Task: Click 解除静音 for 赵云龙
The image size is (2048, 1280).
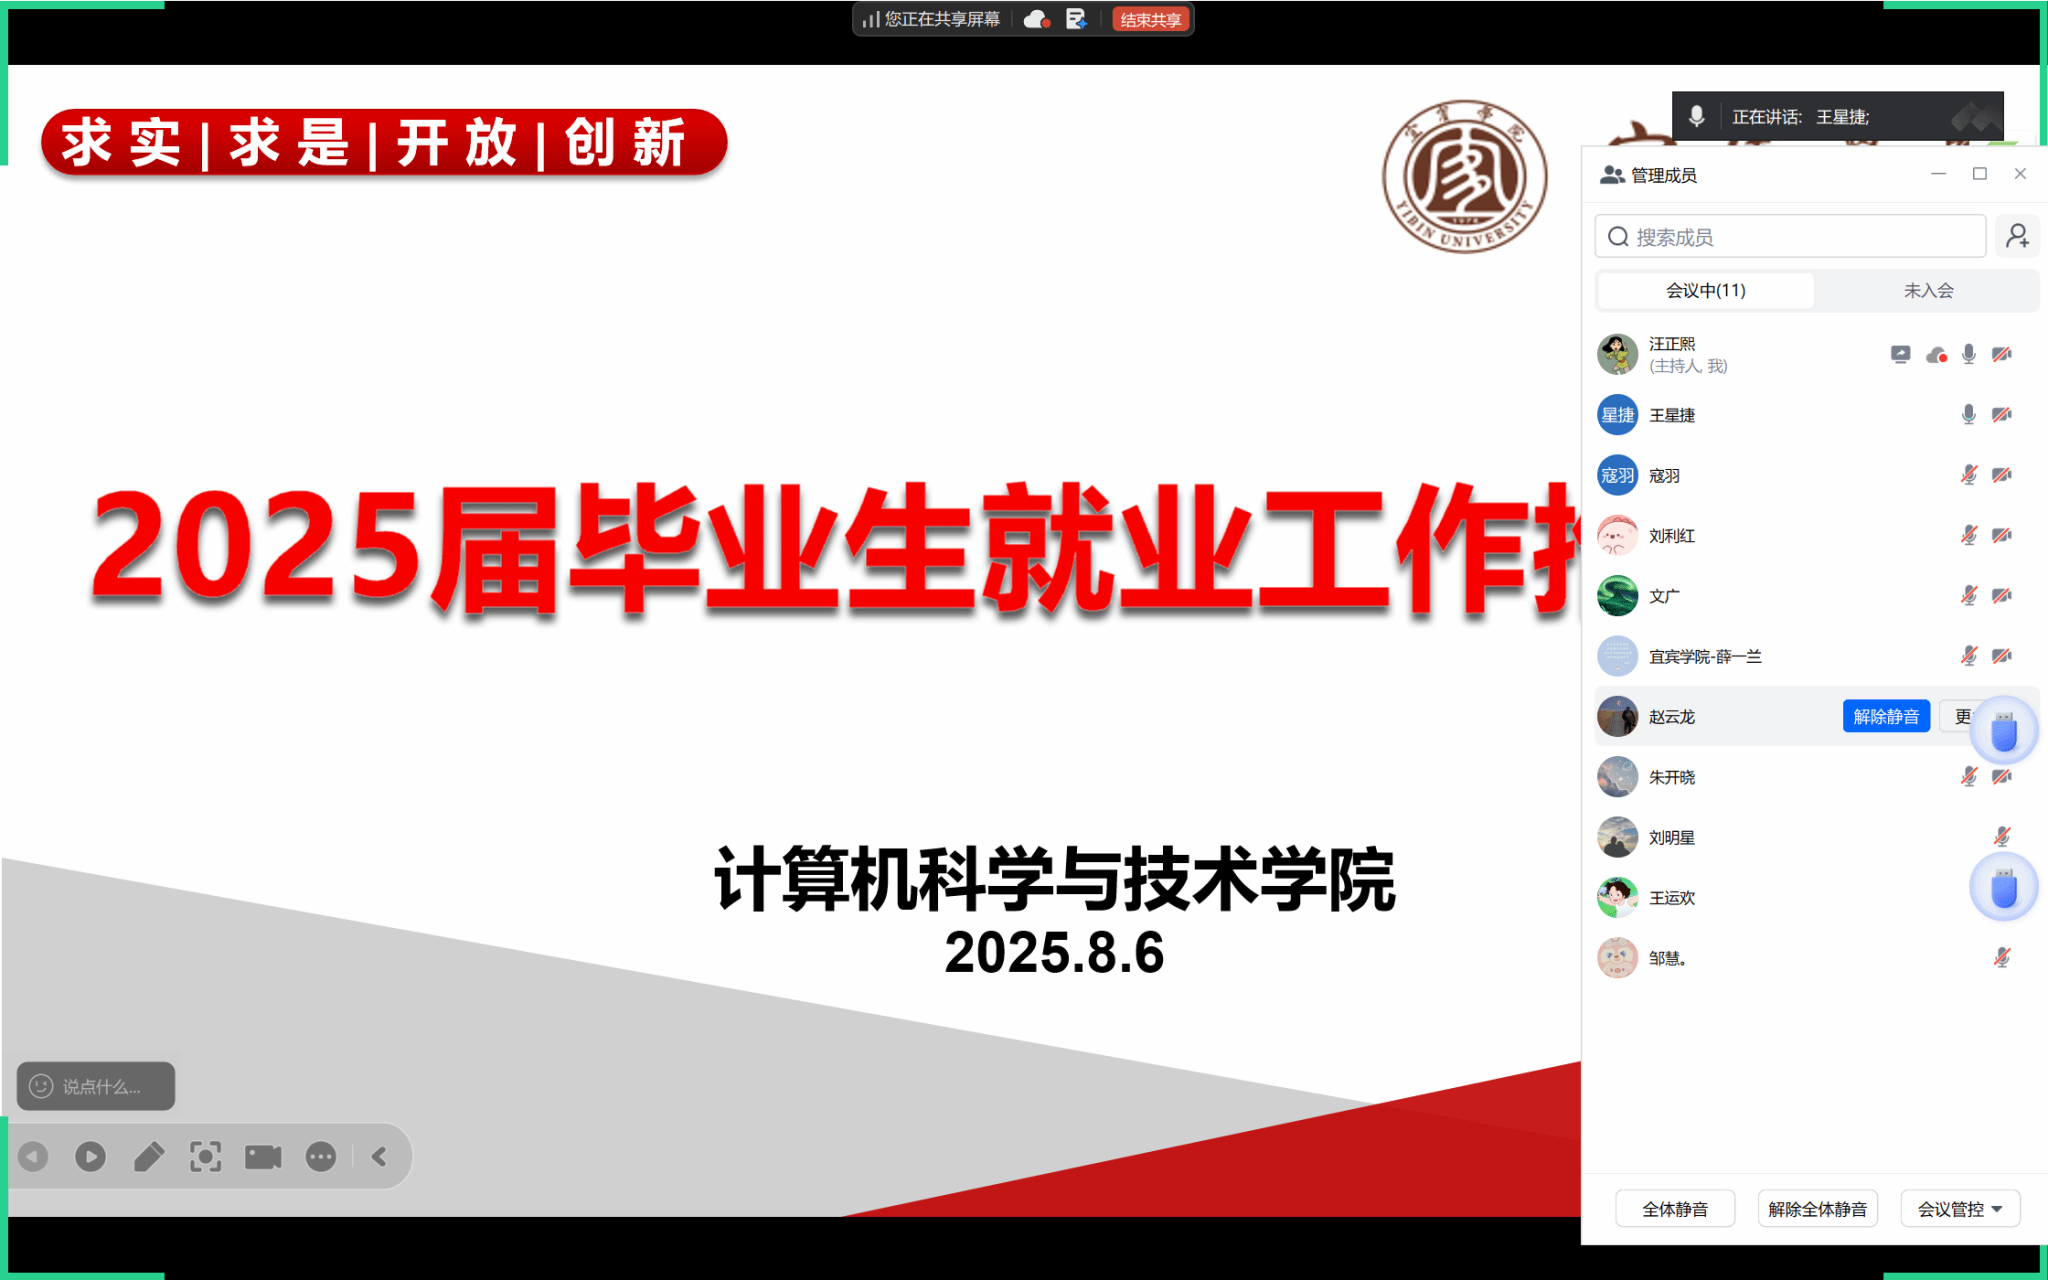Action: [x=1885, y=716]
